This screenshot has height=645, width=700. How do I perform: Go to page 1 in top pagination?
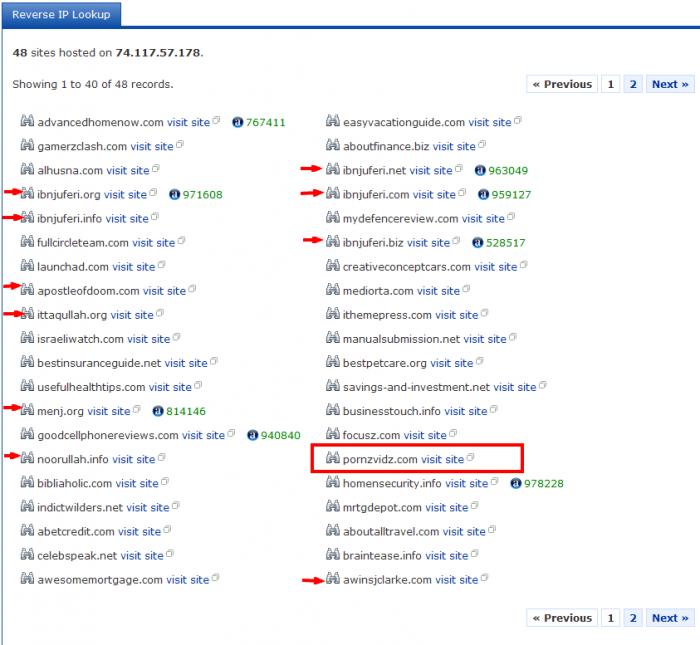(x=611, y=84)
